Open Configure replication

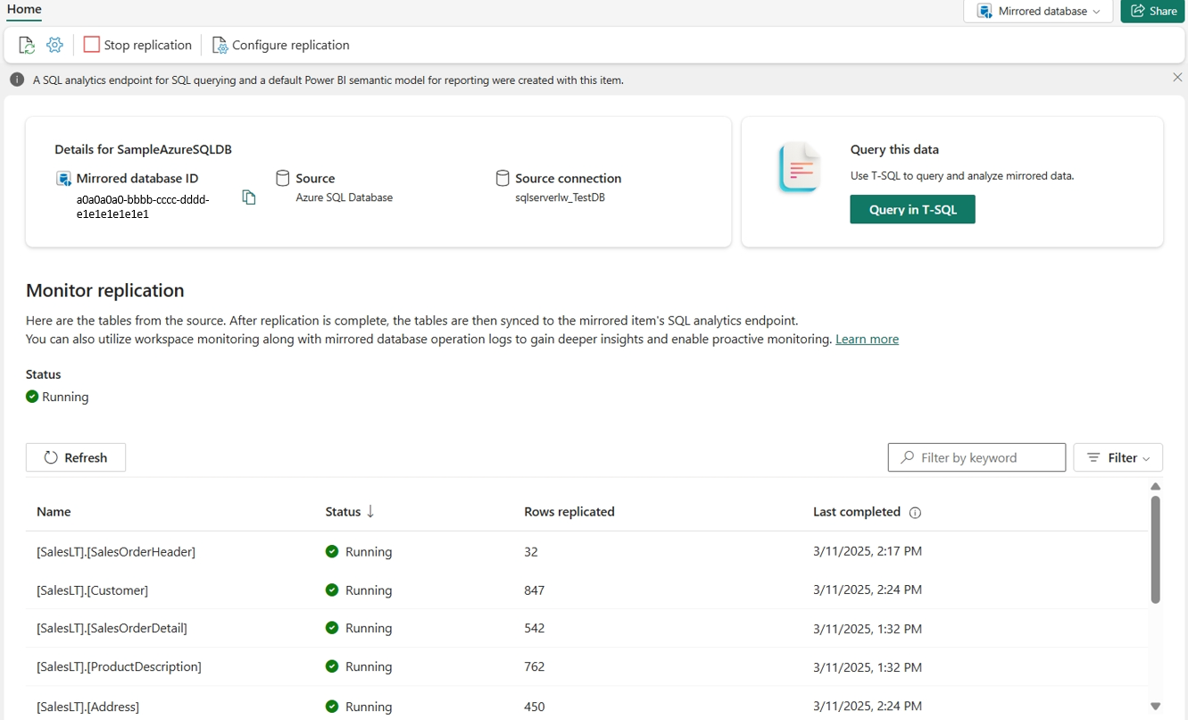point(280,45)
